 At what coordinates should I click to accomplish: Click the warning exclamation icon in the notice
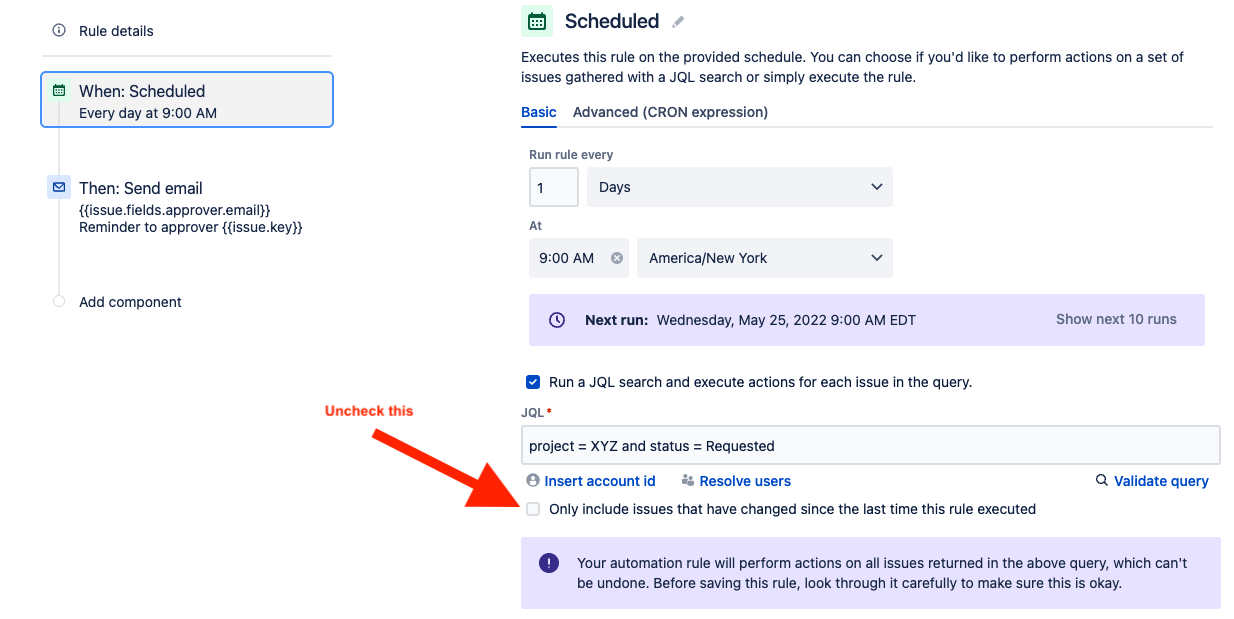(x=548, y=563)
